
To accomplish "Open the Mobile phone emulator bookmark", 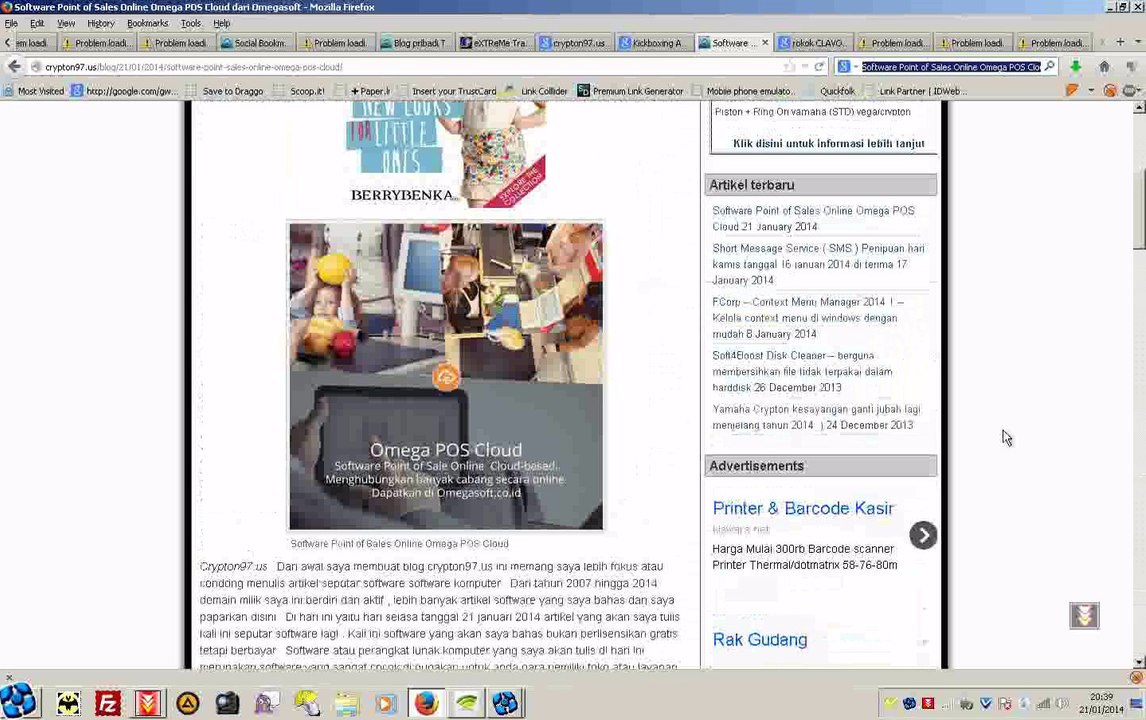I will tap(744, 91).
